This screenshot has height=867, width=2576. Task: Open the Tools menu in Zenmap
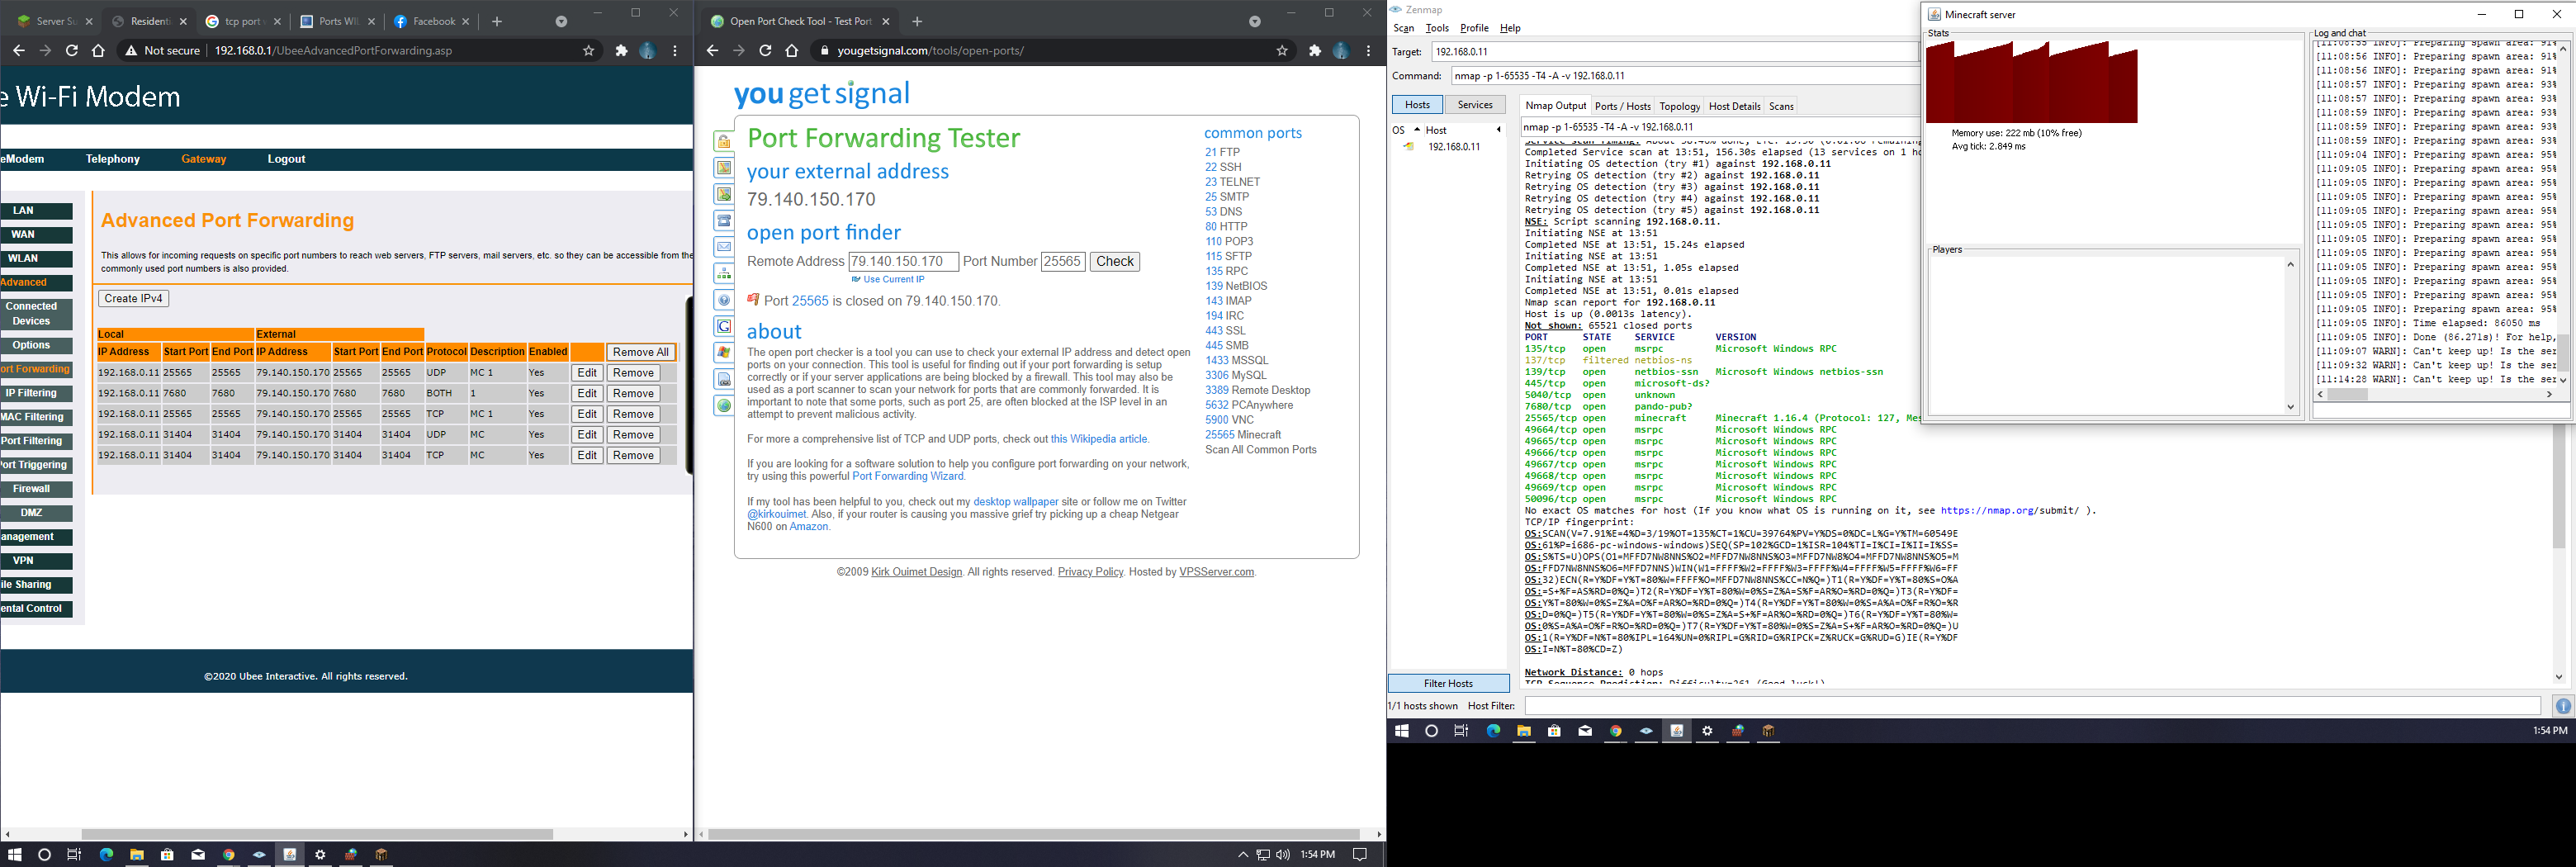tap(1437, 28)
